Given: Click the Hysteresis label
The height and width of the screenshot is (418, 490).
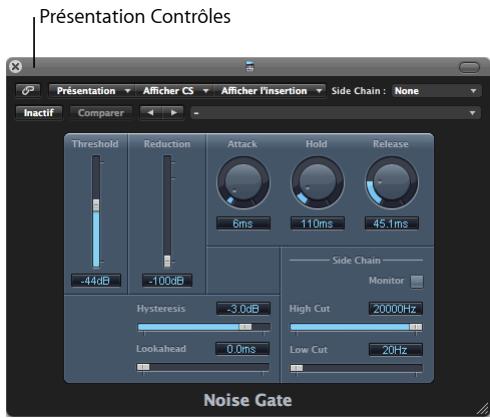Looking at the screenshot, I should pyautogui.click(x=161, y=309).
